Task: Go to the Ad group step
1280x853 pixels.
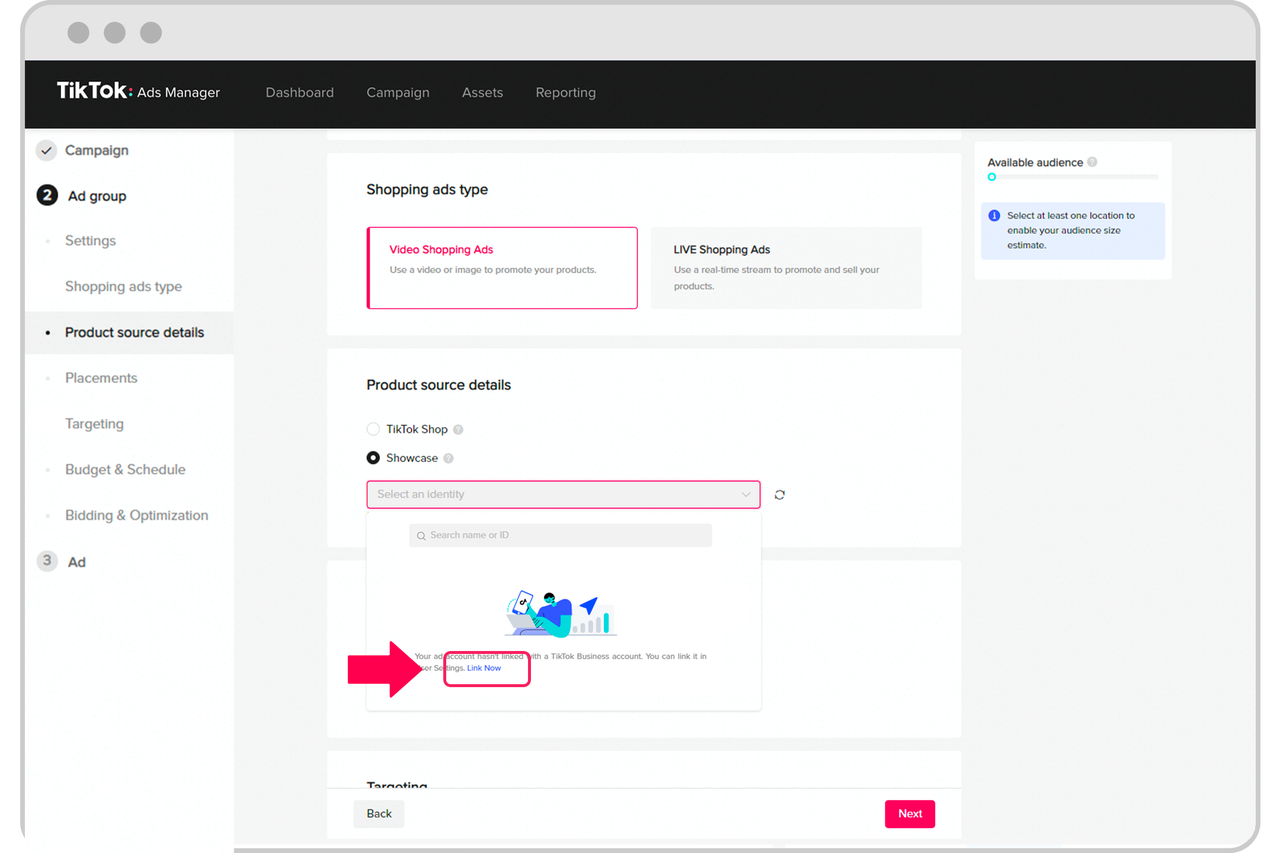Action: tap(97, 196)
